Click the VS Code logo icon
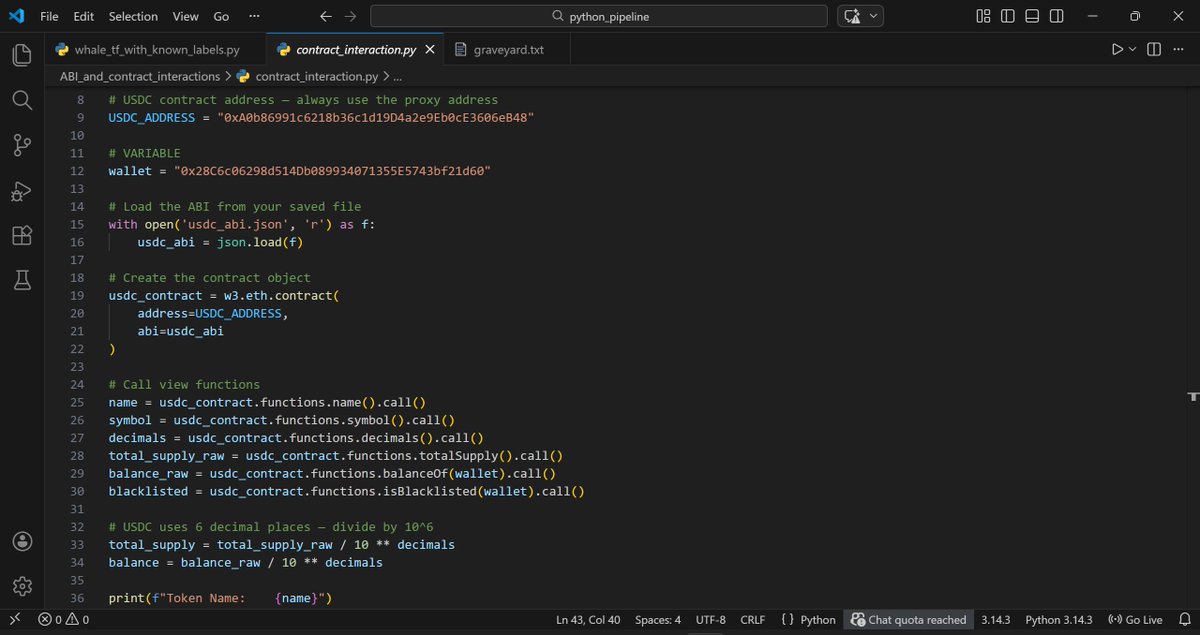Screen dimensions: 1200x635 click(16, 16)
